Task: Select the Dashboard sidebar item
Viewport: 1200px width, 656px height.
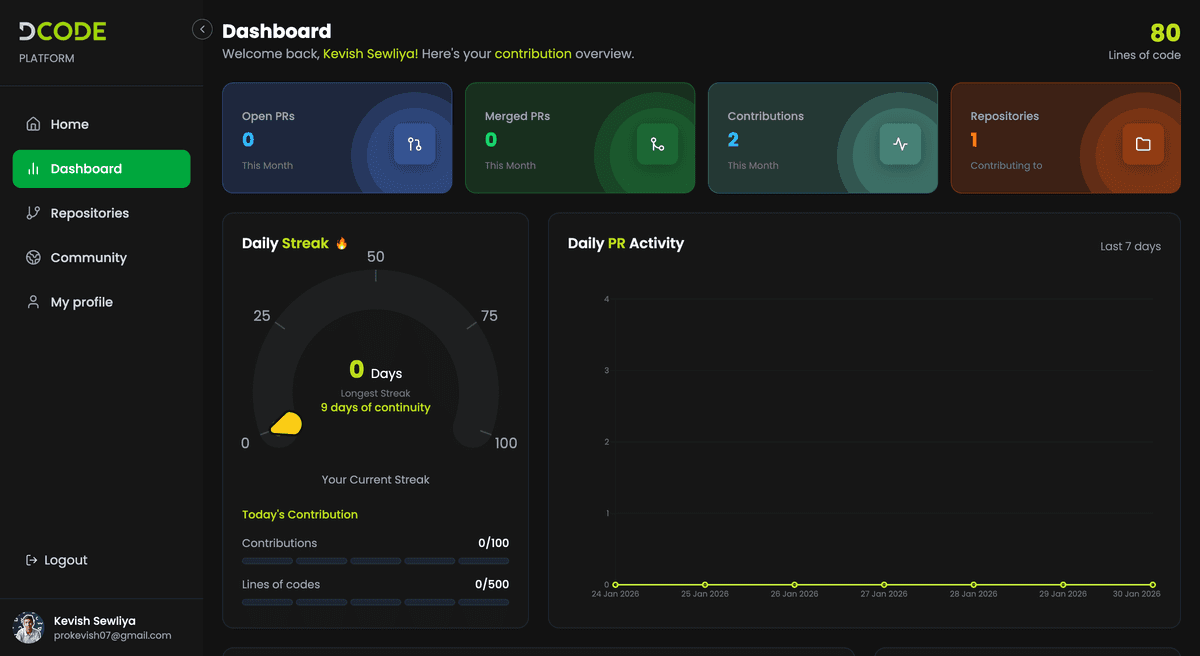Action: pos(101,169)
